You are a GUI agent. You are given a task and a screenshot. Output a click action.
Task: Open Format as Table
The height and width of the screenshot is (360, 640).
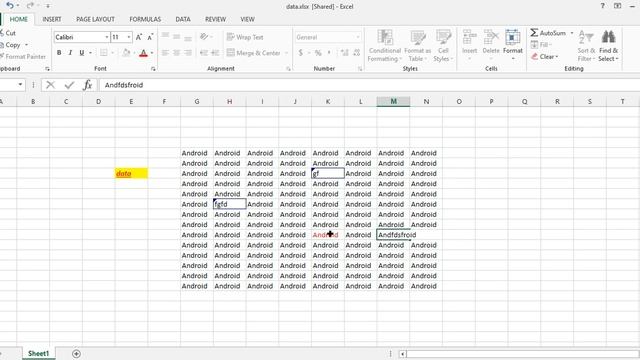(418, 46)
